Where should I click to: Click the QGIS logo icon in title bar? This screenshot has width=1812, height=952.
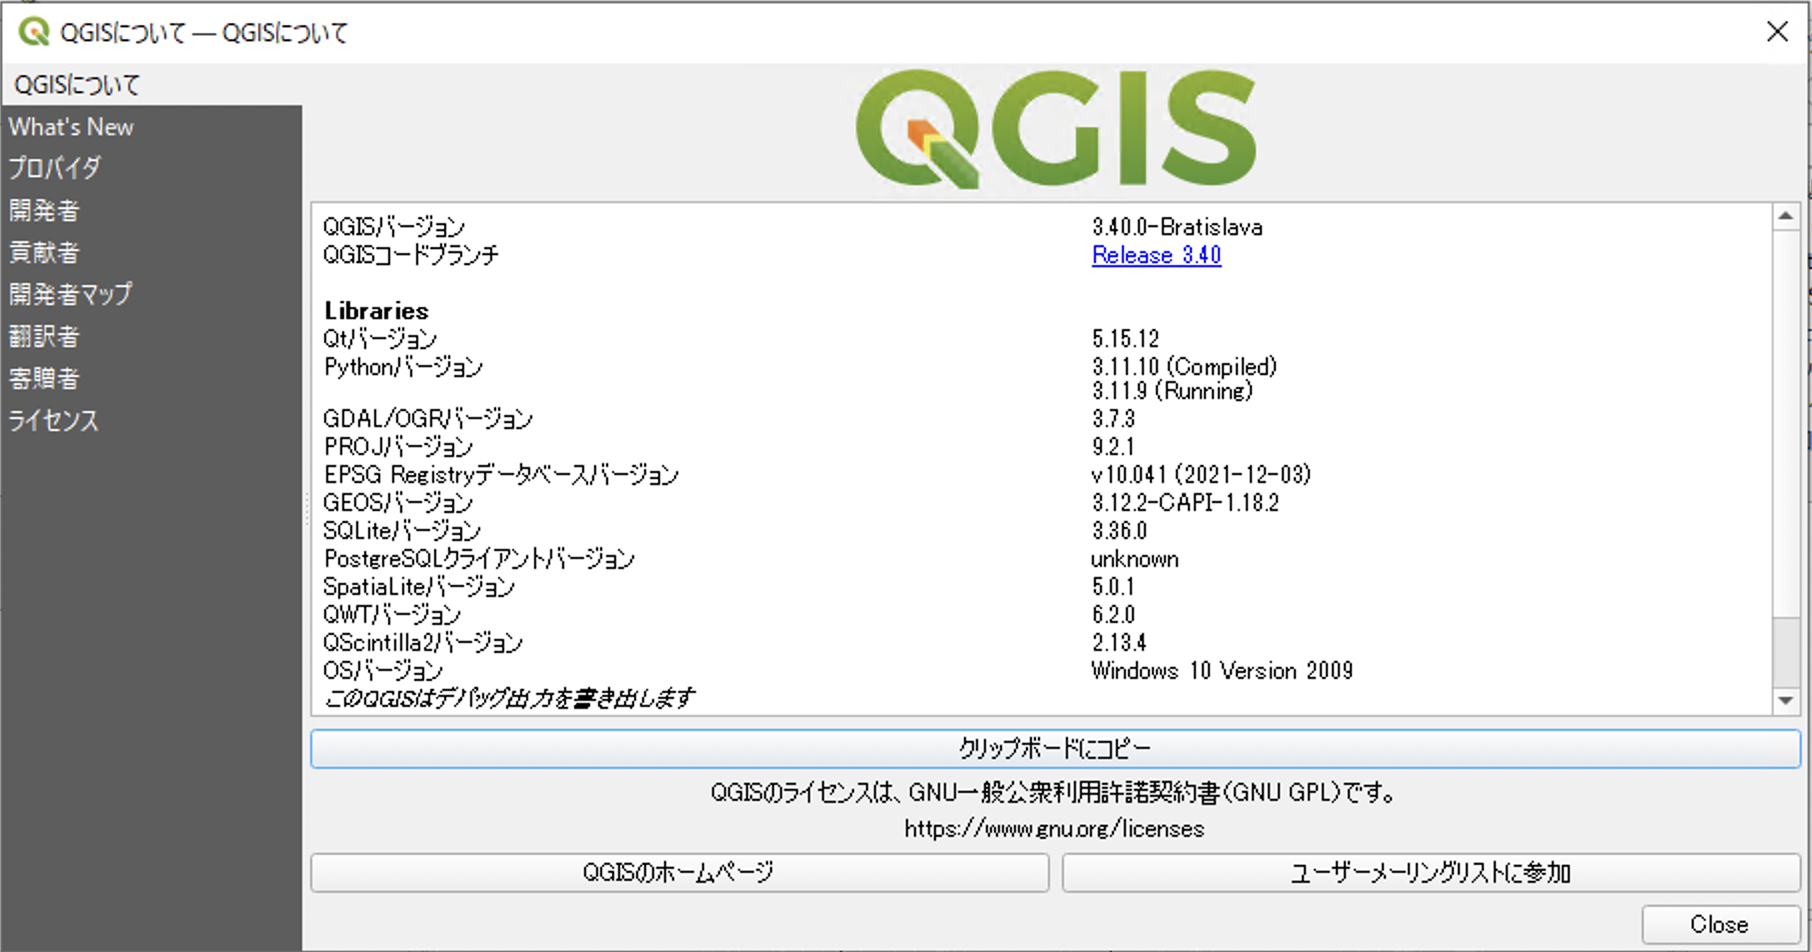[35, 32]
